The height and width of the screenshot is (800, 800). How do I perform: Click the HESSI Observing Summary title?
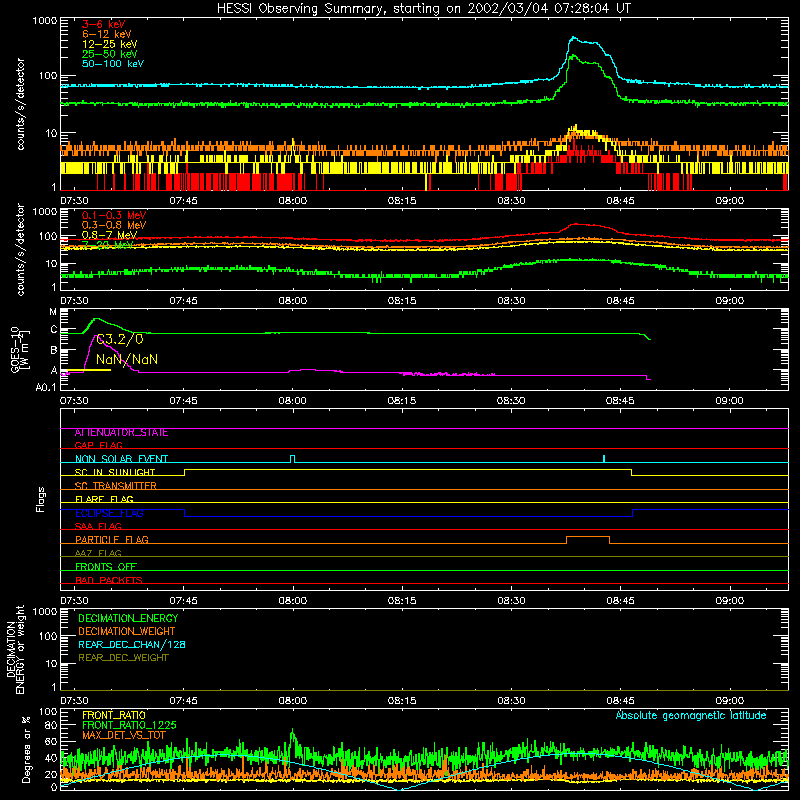tap(424, 8)
